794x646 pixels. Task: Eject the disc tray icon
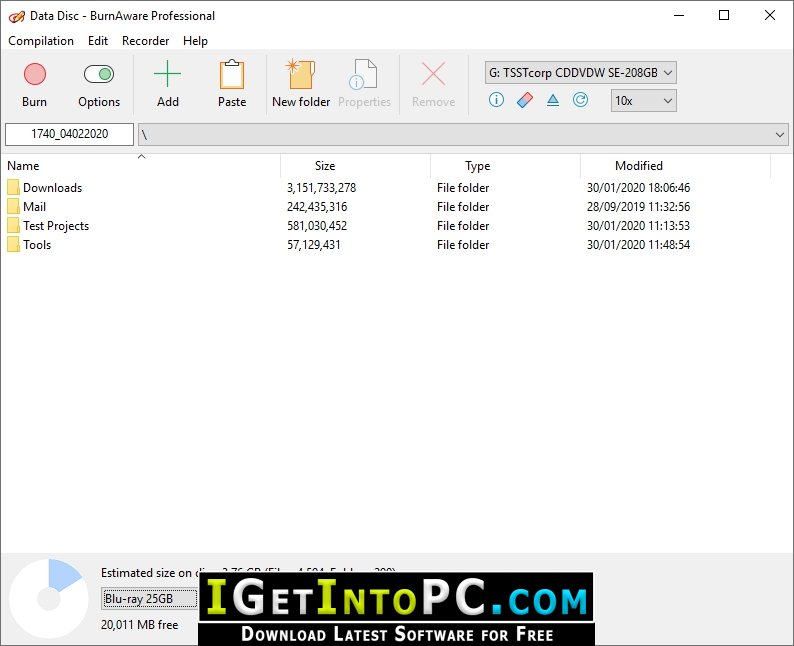(x=553, y=100)
